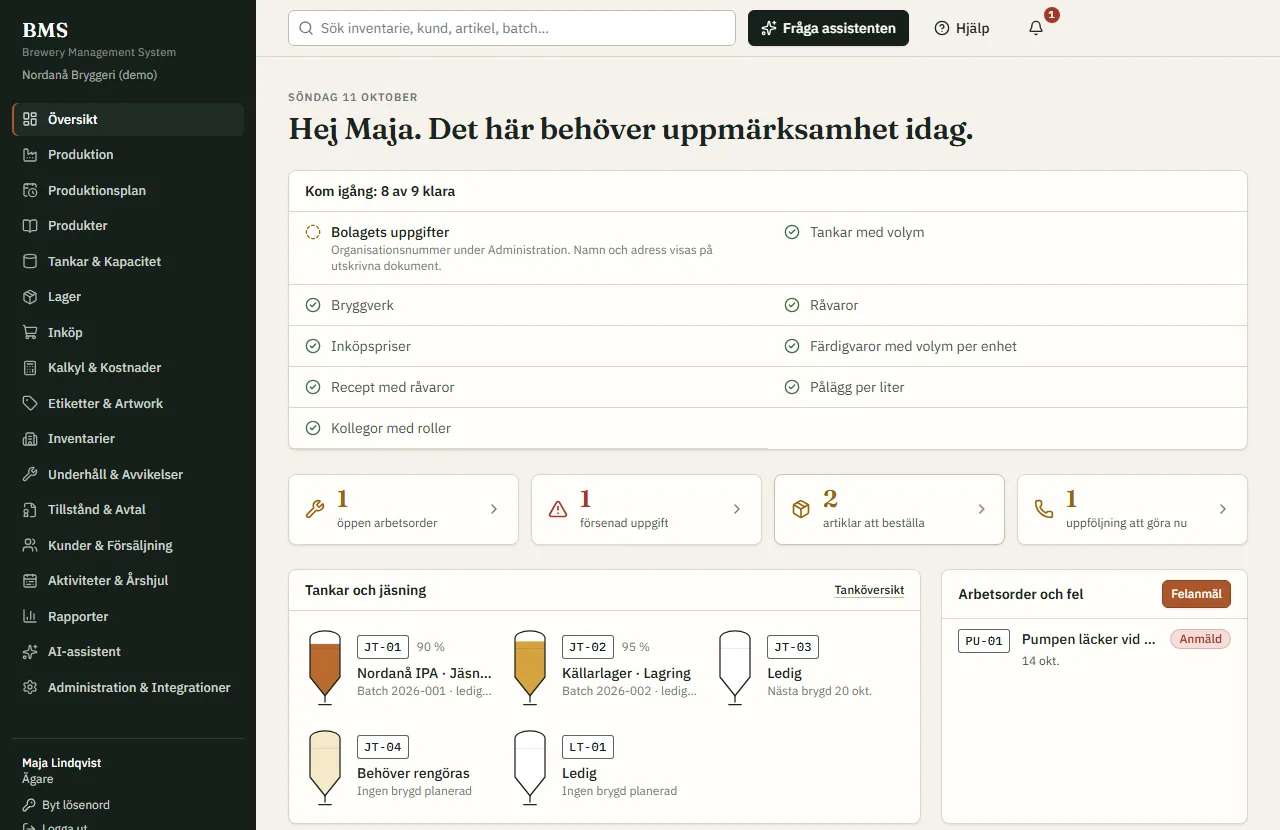Click the Kalkyl & Kostnader calculator icon
Viewport: 1280px width, 830px height.
point(30,368)
